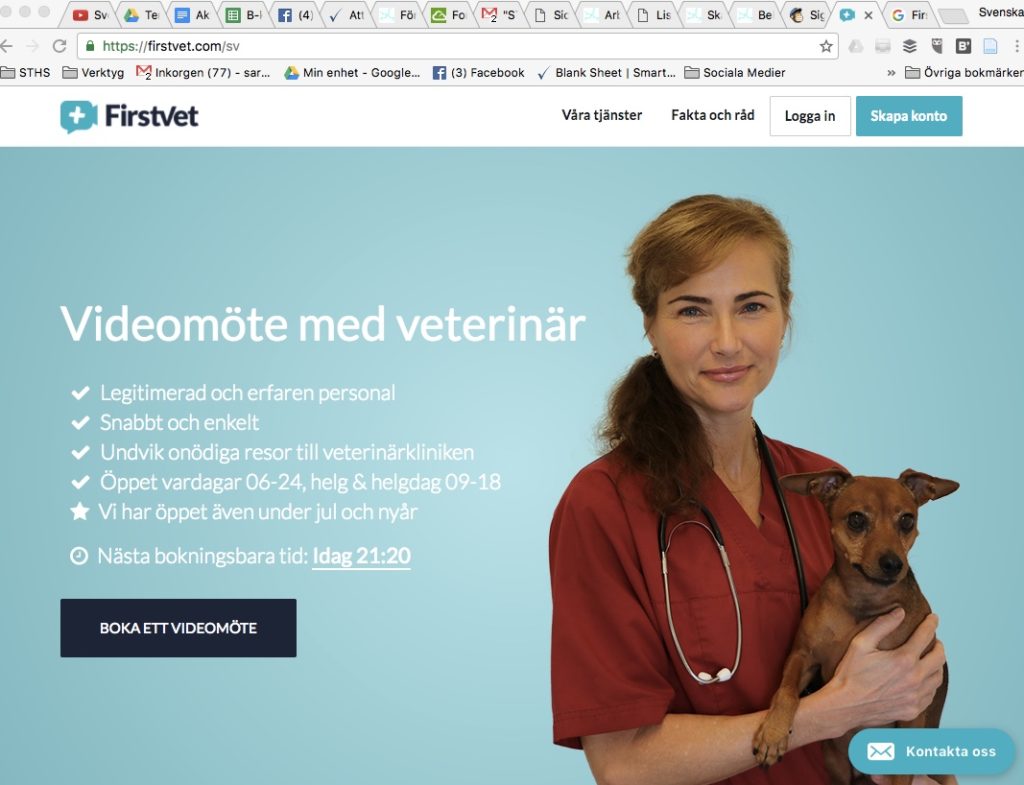This screenshot has height=785, width=1024.
Task: Click the envelope icon on Kontakta oss
Action: click(880, 752)
